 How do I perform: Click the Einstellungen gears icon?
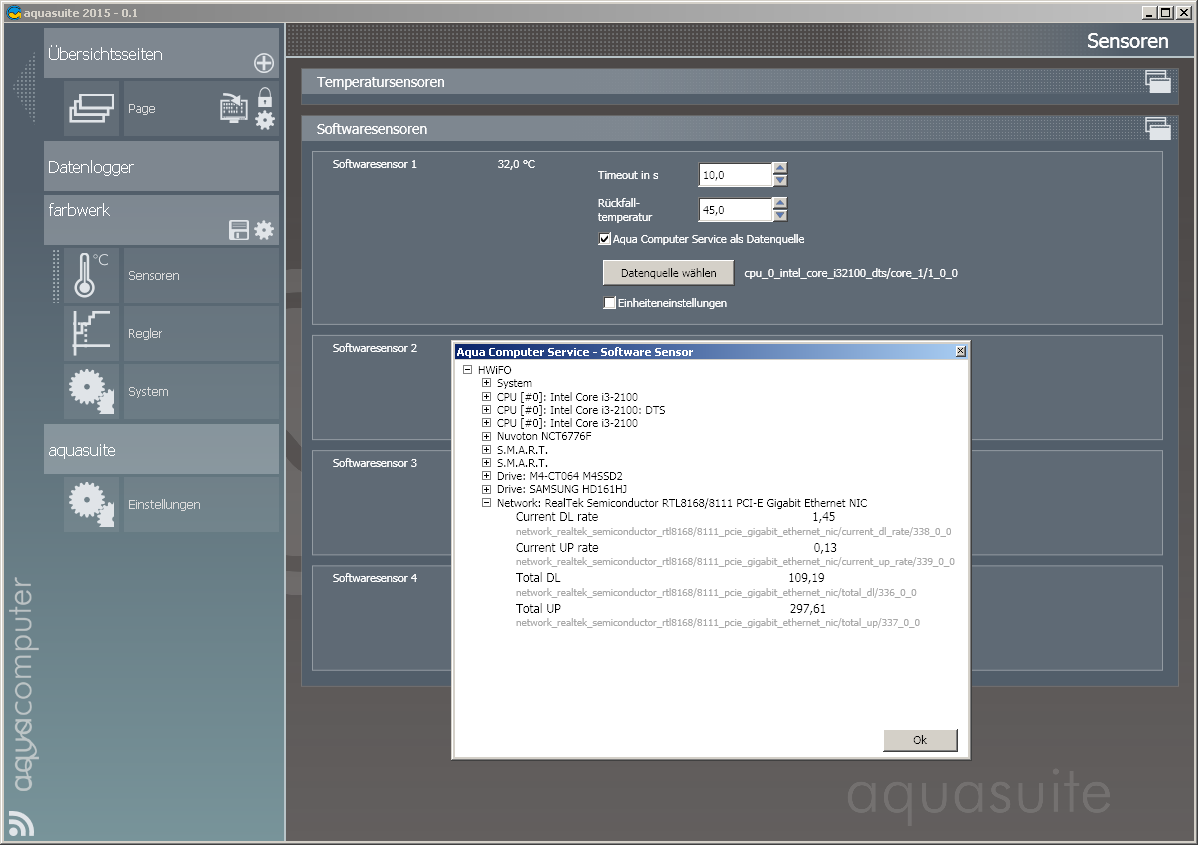click(x=92, y=504)
